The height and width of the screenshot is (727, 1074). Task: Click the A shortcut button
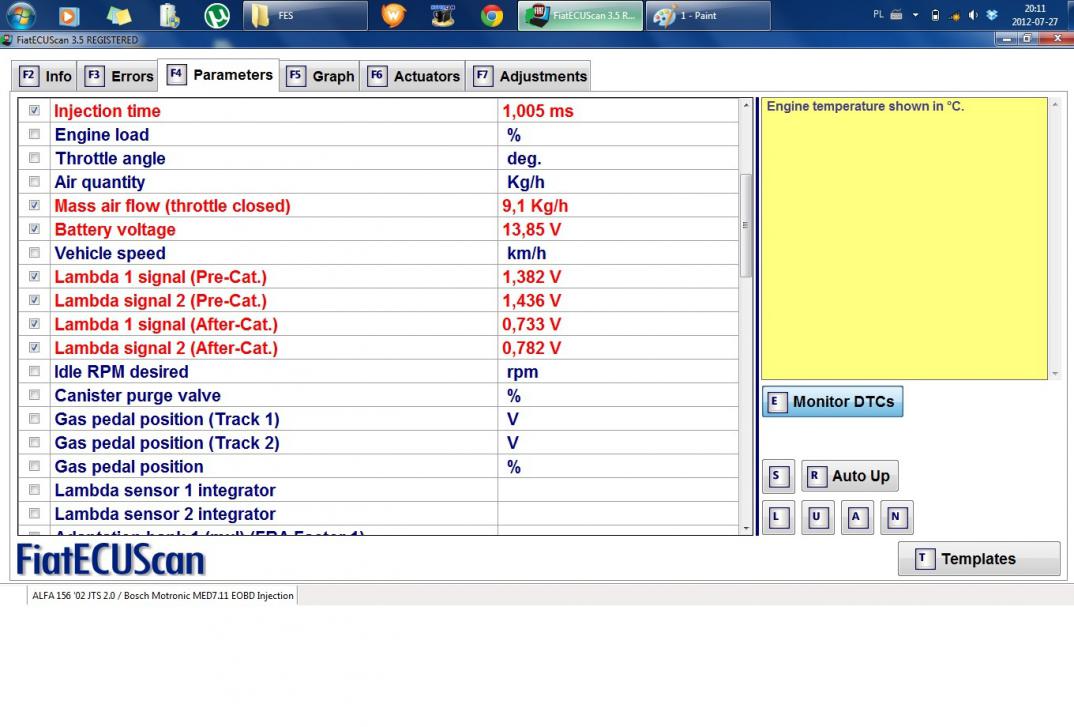(x=857, y=517)
